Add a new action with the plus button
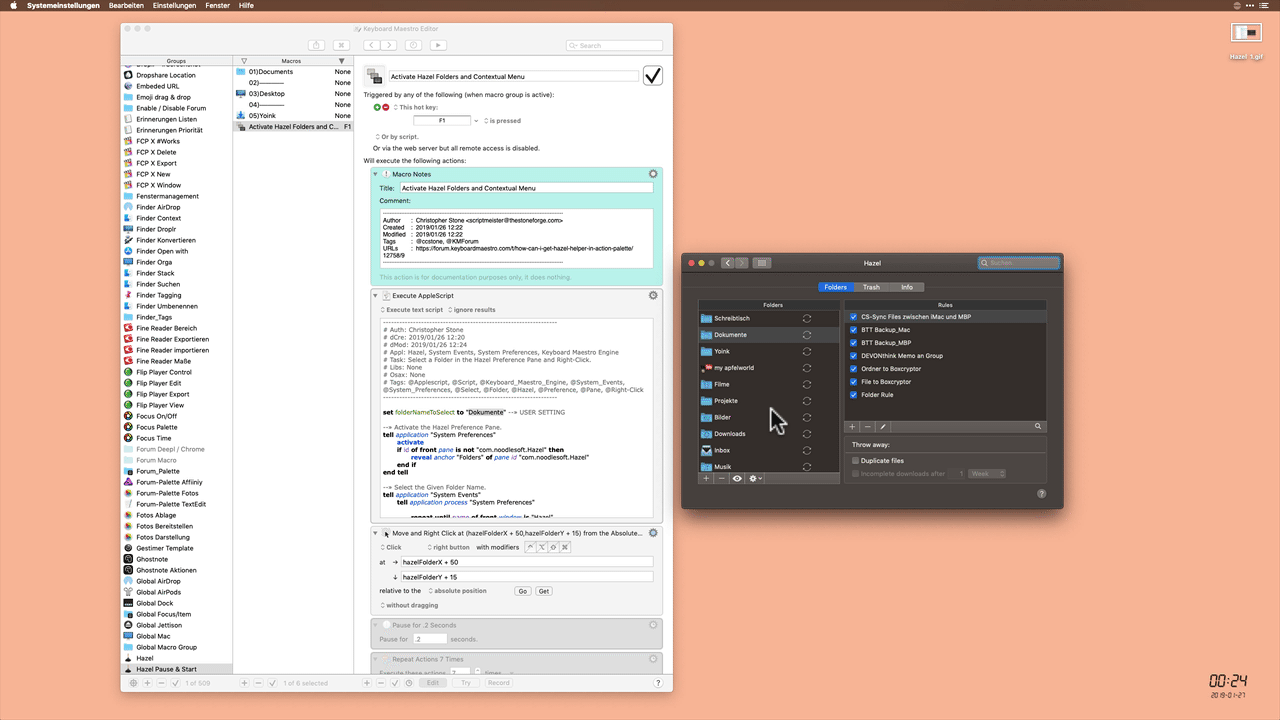 tap(367, 683)
